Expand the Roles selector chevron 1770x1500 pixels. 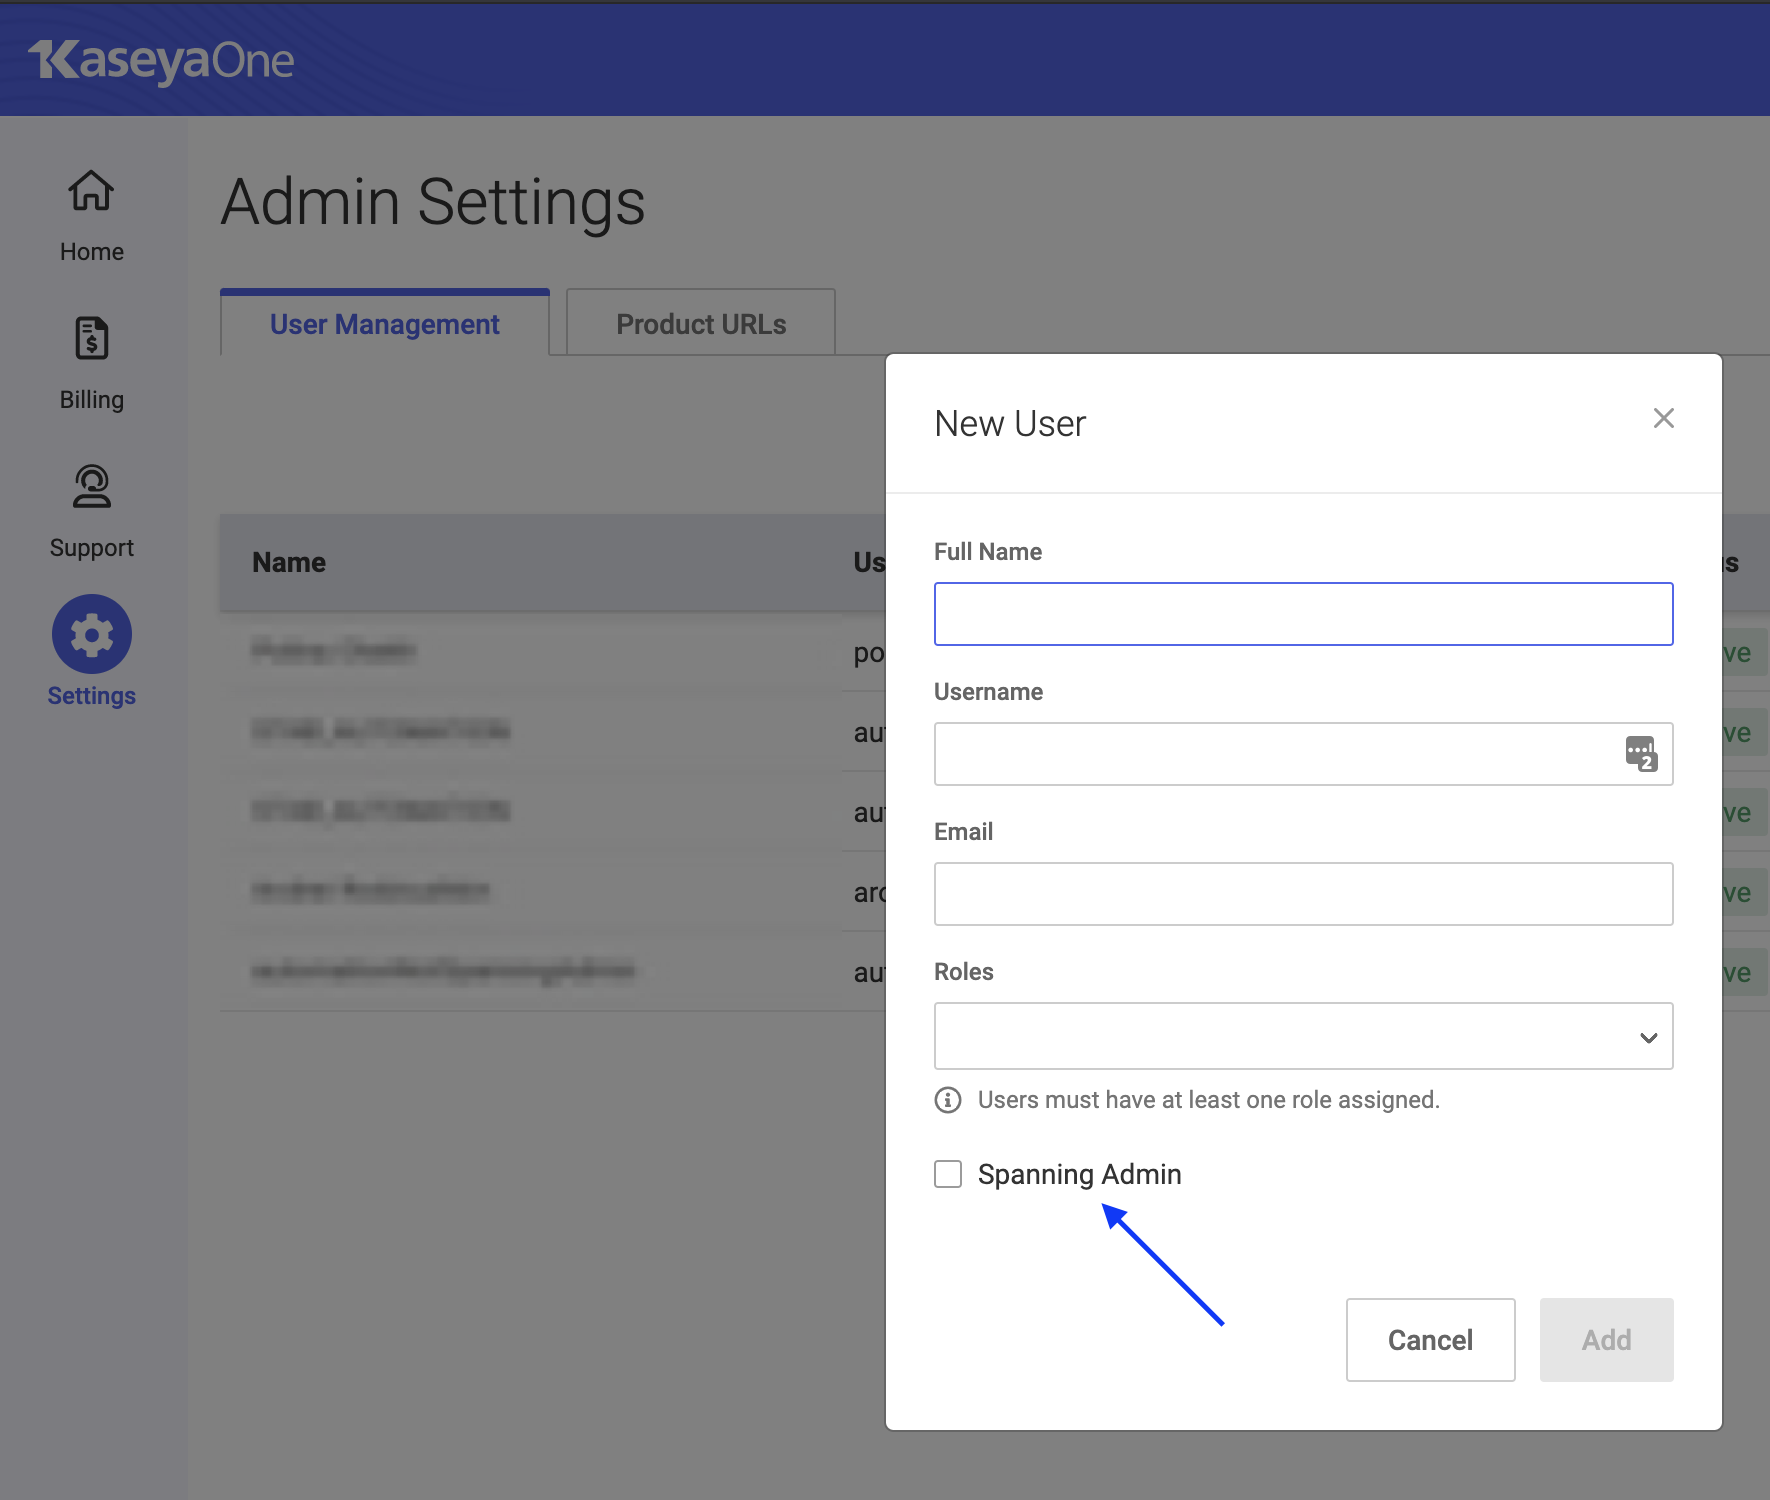1648,1037
